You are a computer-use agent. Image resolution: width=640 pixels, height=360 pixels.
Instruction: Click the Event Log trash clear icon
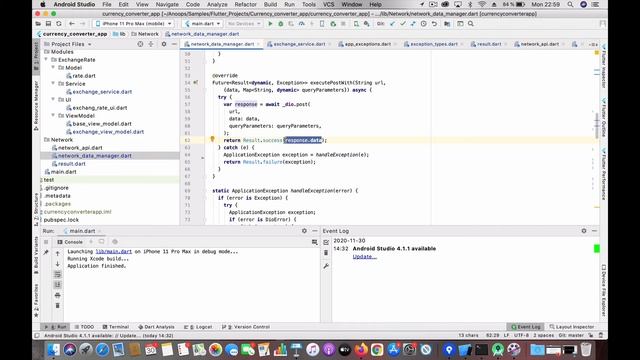pyautogui.click(x=326, y=253)
